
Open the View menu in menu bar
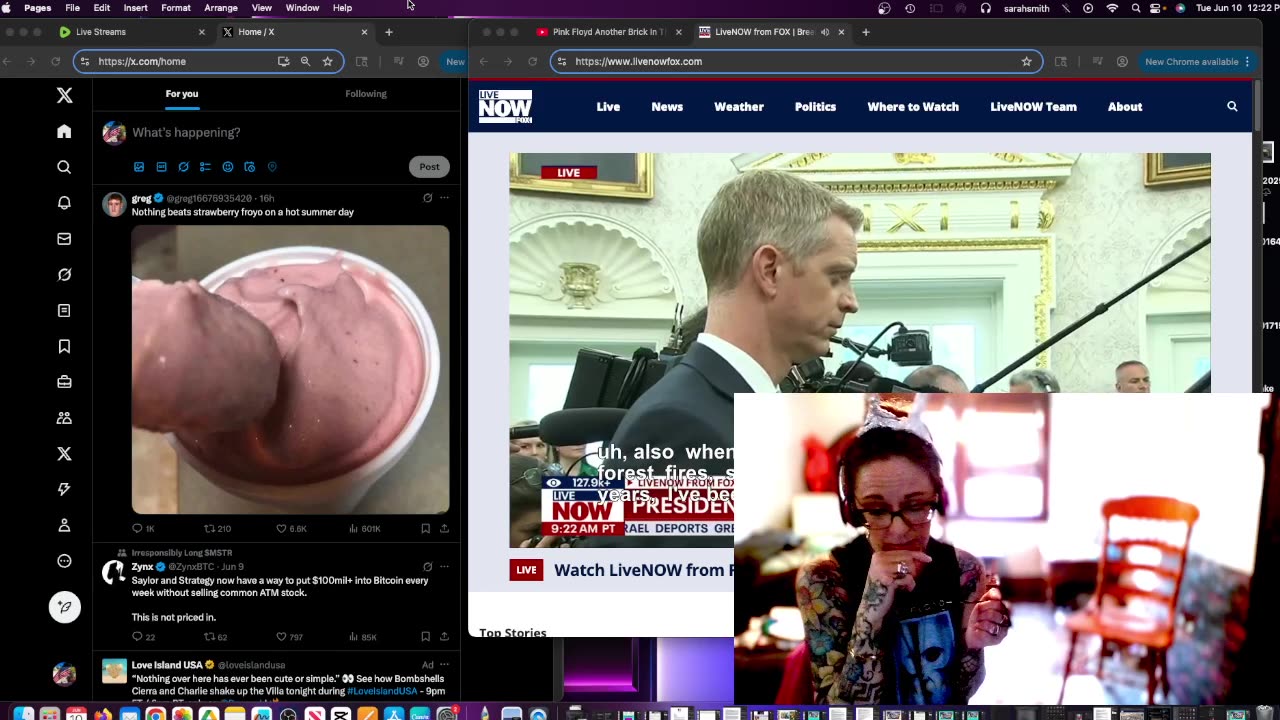[x=262, y=8]
